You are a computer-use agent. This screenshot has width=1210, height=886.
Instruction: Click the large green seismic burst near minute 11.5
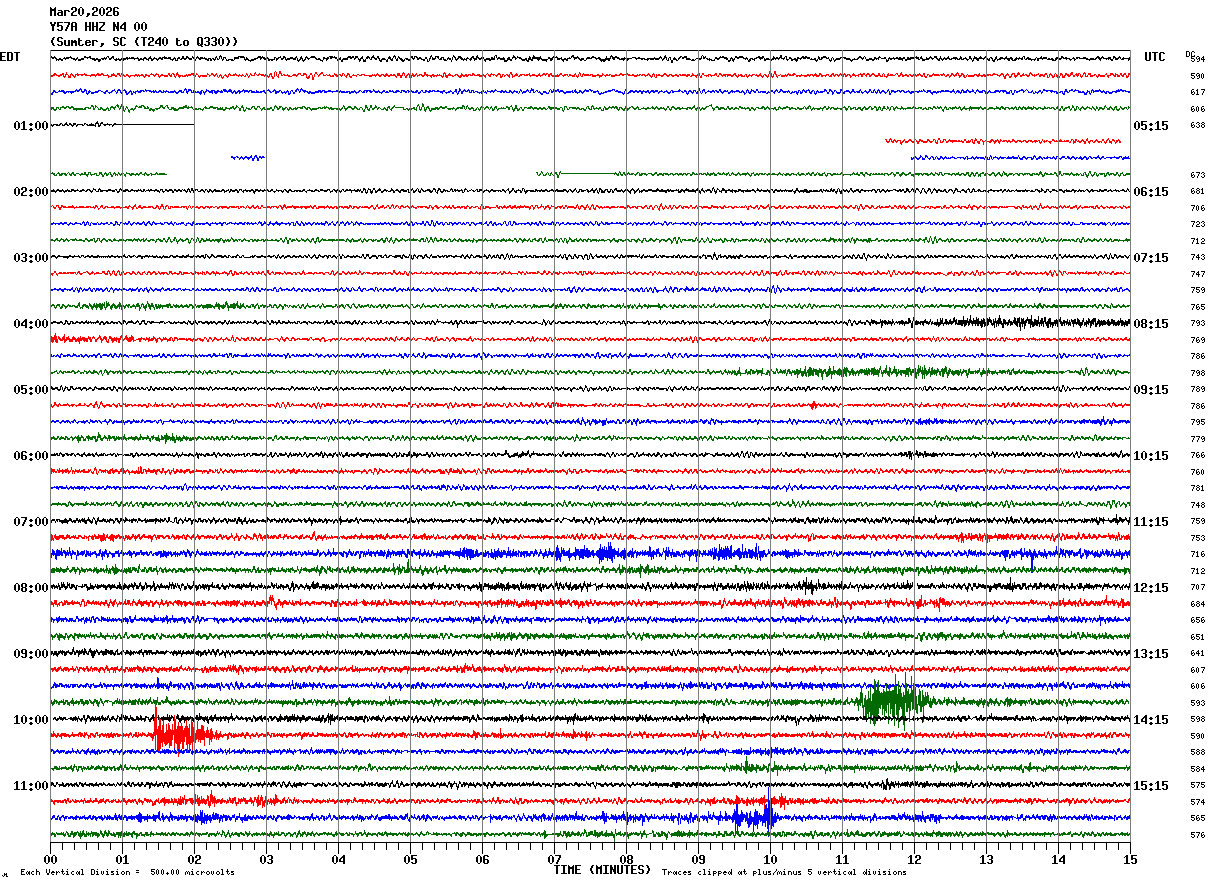pyautogui.click(x=893, y=701)
